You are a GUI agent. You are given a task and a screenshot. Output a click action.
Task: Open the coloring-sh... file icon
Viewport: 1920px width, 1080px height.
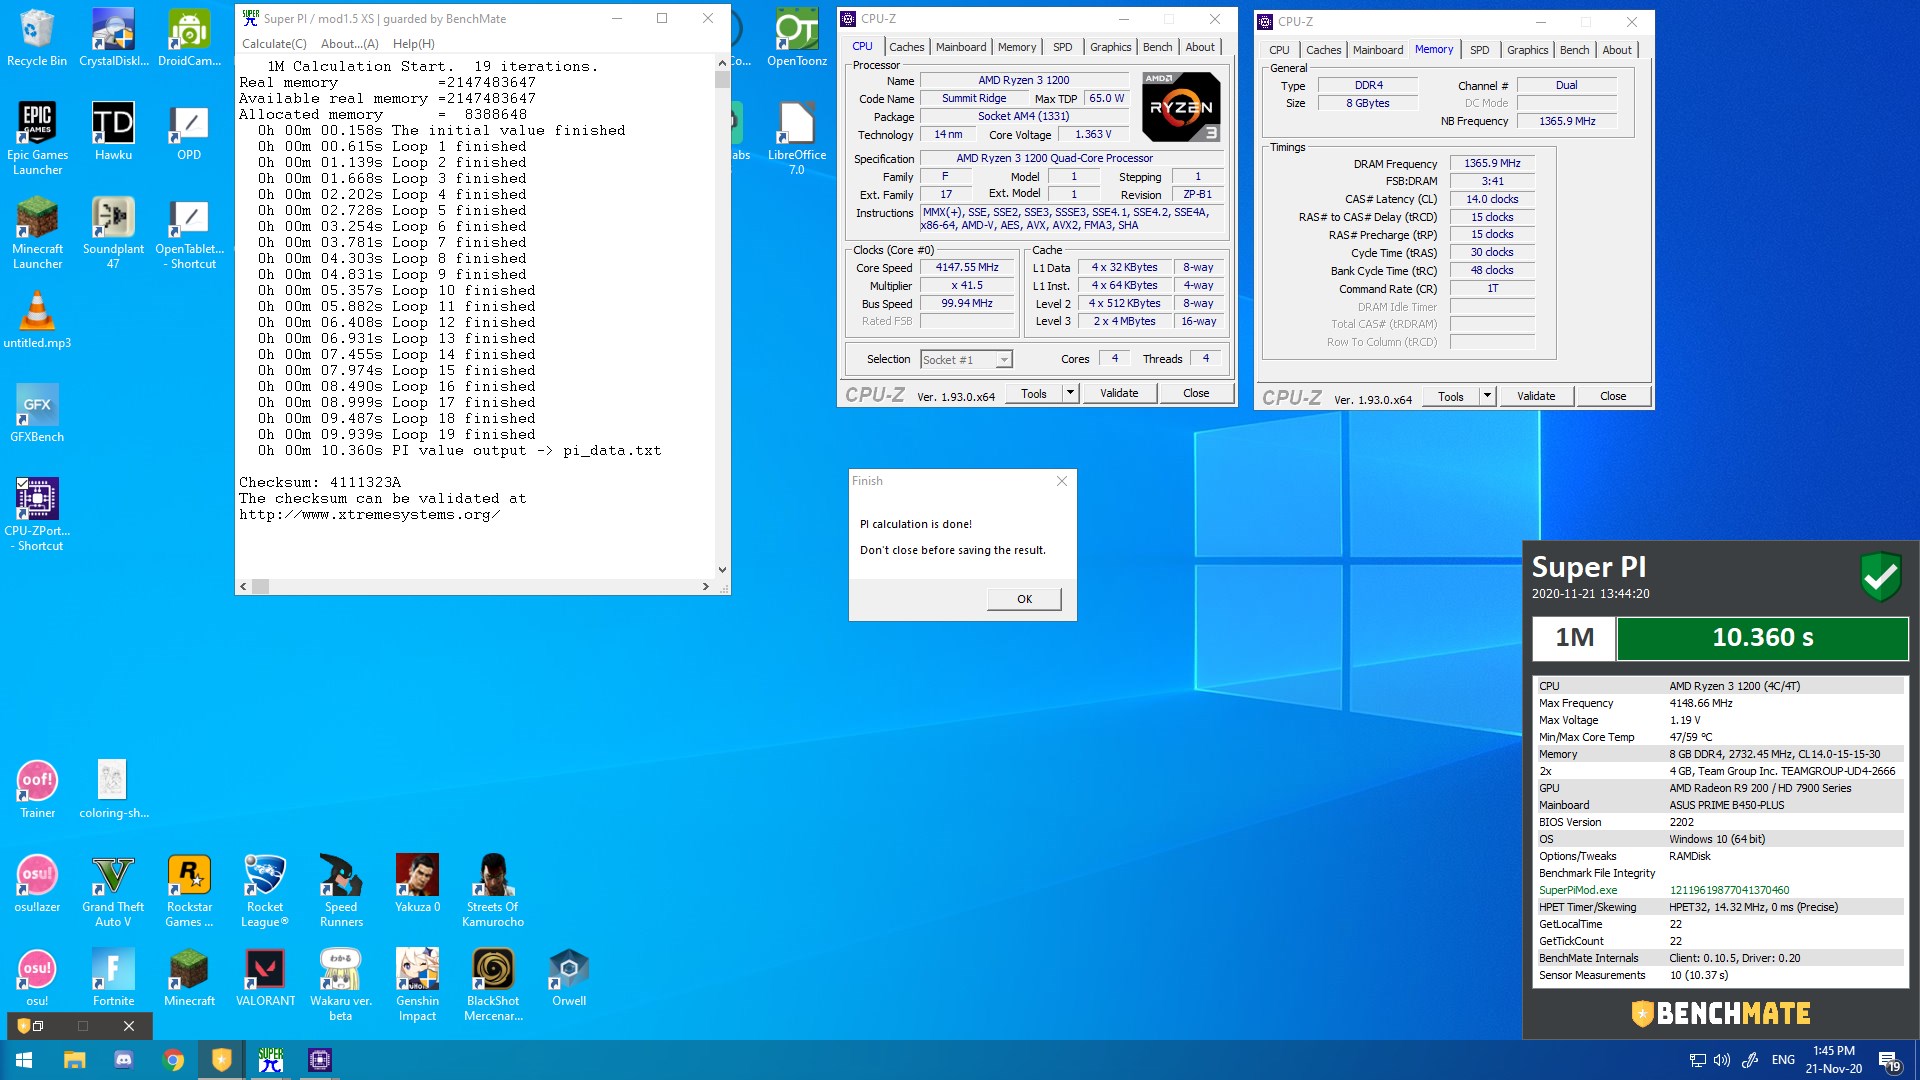[x=113, y=789]
